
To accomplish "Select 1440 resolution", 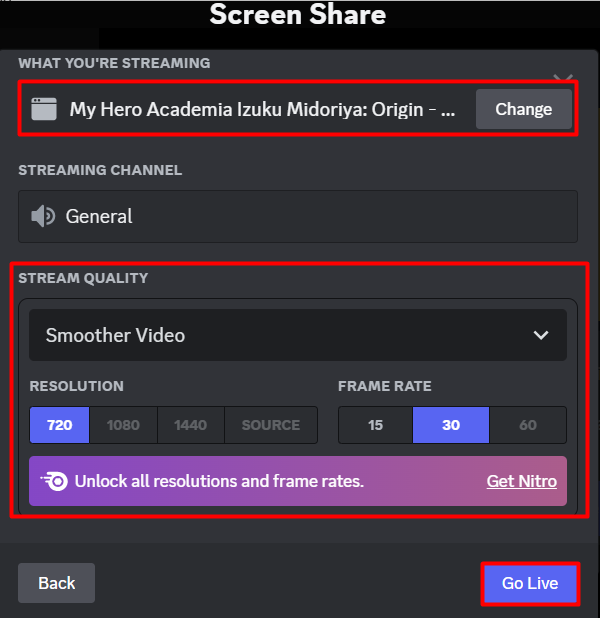I will (x=191, y=425).
